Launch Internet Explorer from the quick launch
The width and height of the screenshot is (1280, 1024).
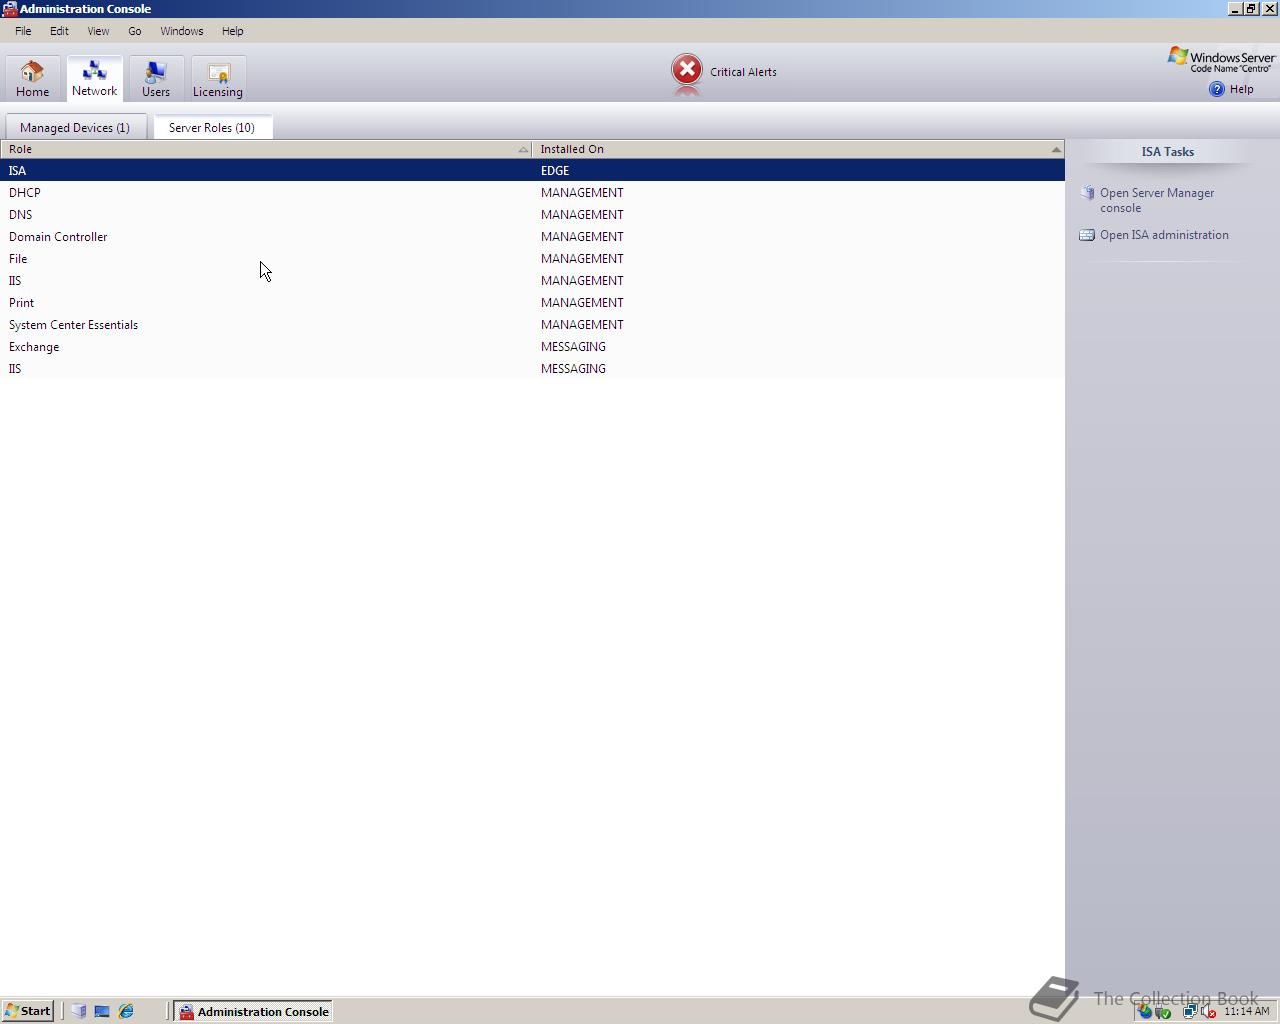[126, 1011]
